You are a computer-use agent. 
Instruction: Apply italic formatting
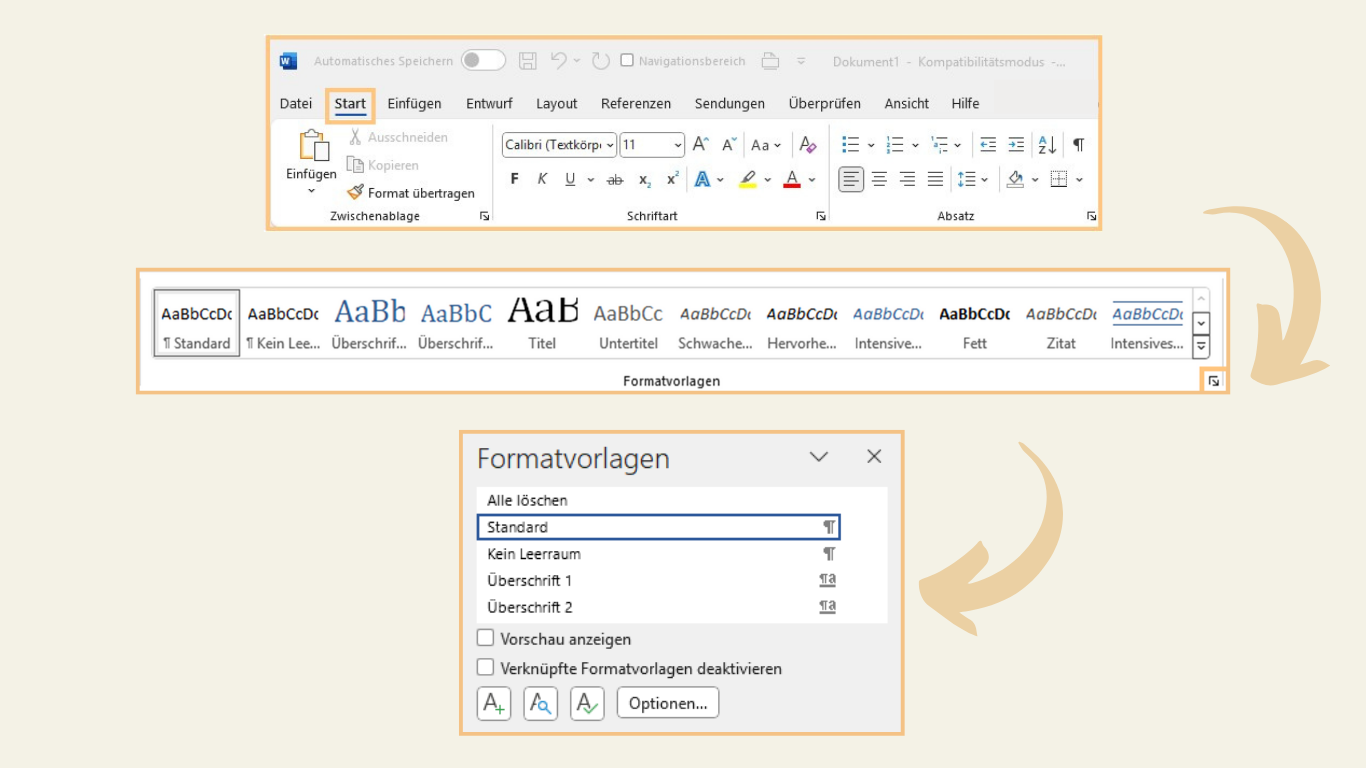(541, 179)
